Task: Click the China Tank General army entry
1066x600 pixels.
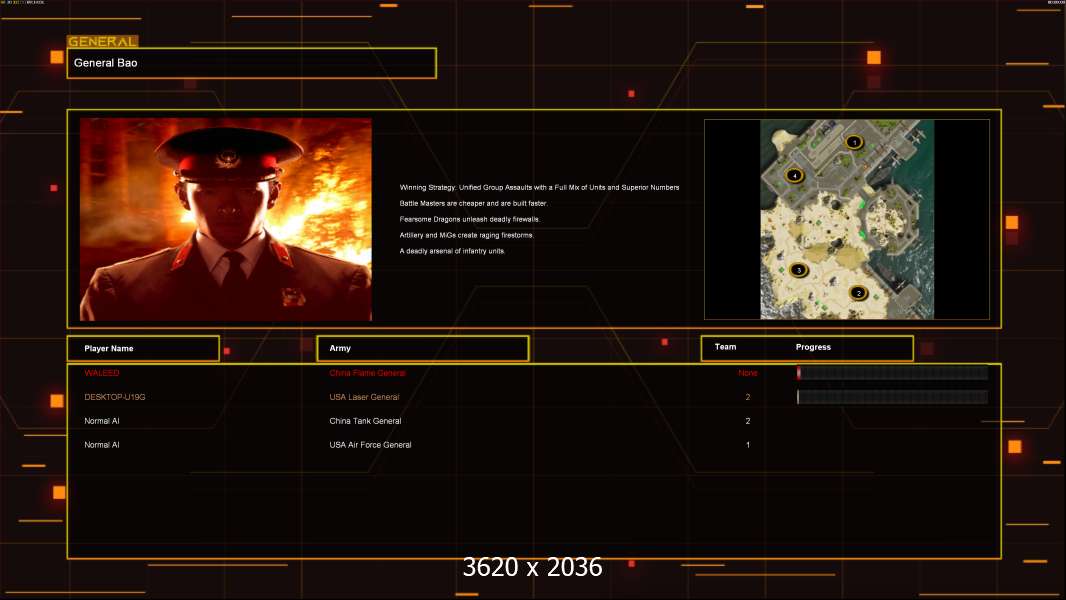Action: (365, 421)
